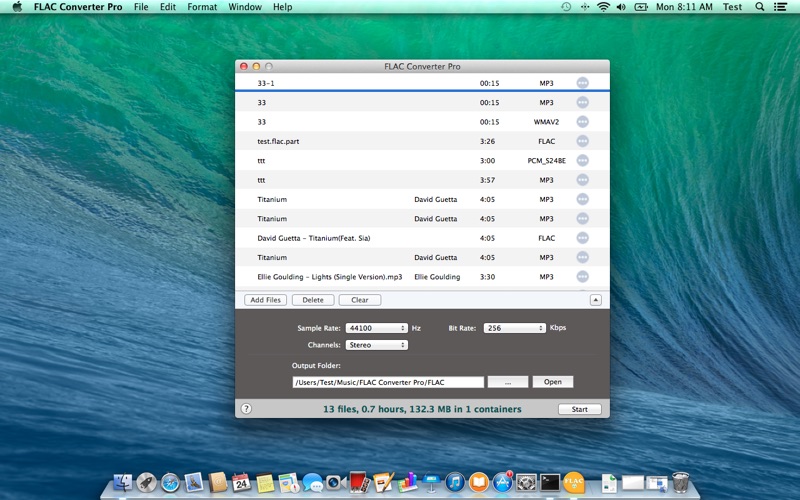
Task: Open the Bit Rate 256 dropdown
Action: [x=514, y=328]
